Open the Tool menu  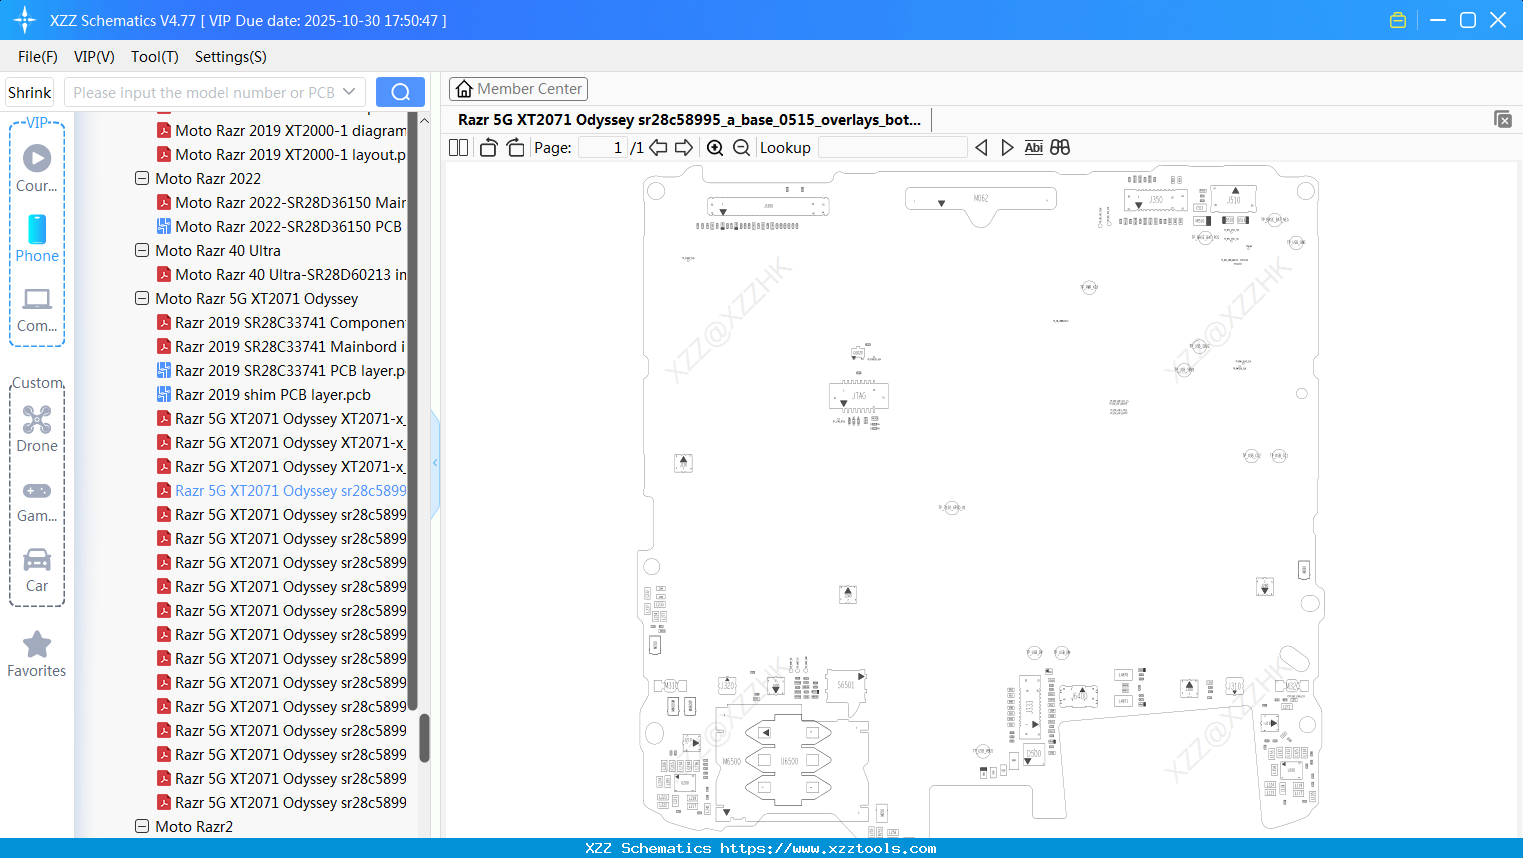click(x=155, y=57)
